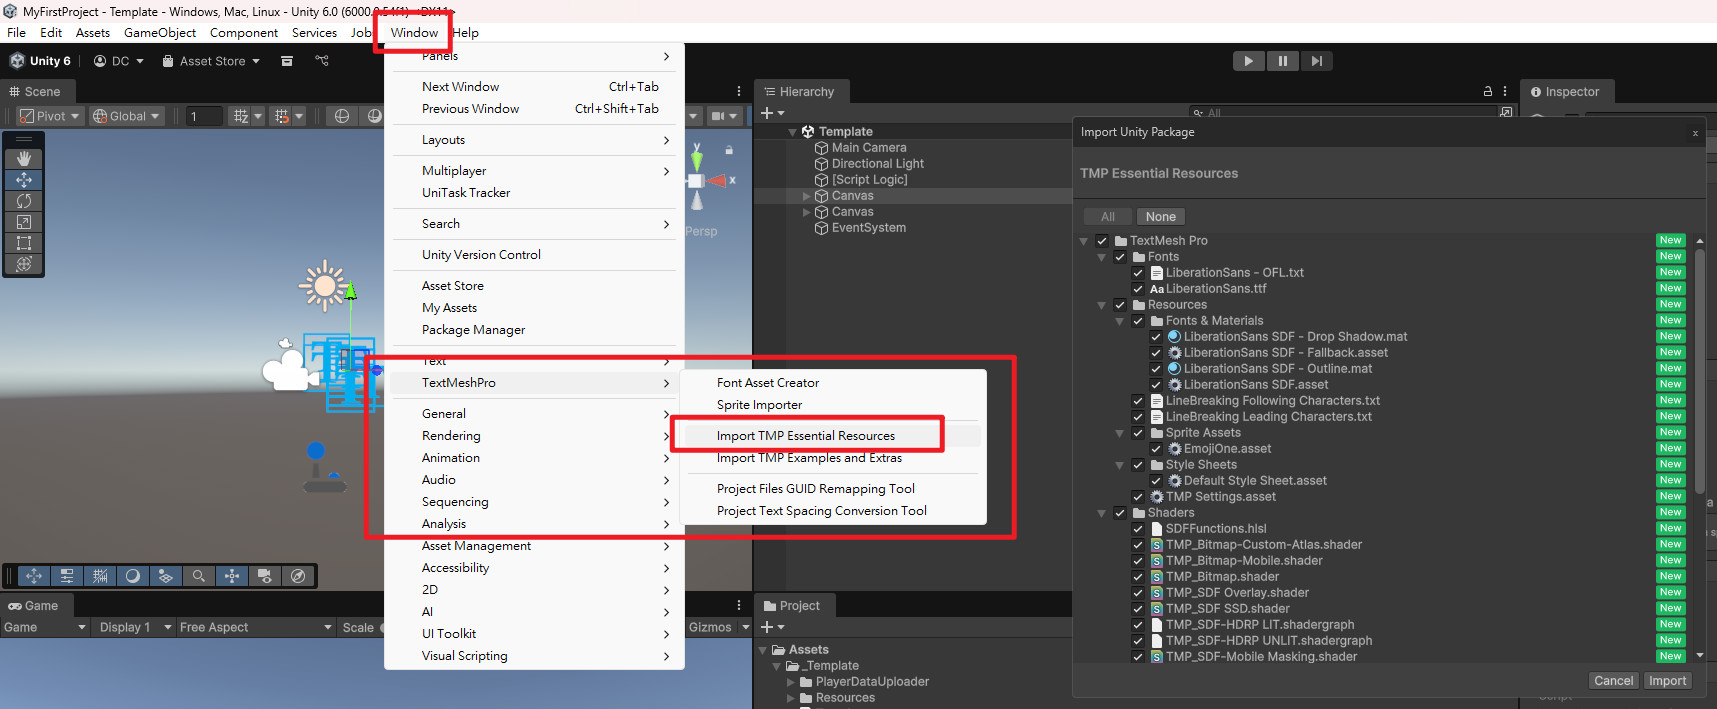
Task: Open the Hierarchy panel three-dot menu
Action: point(1506,91)
